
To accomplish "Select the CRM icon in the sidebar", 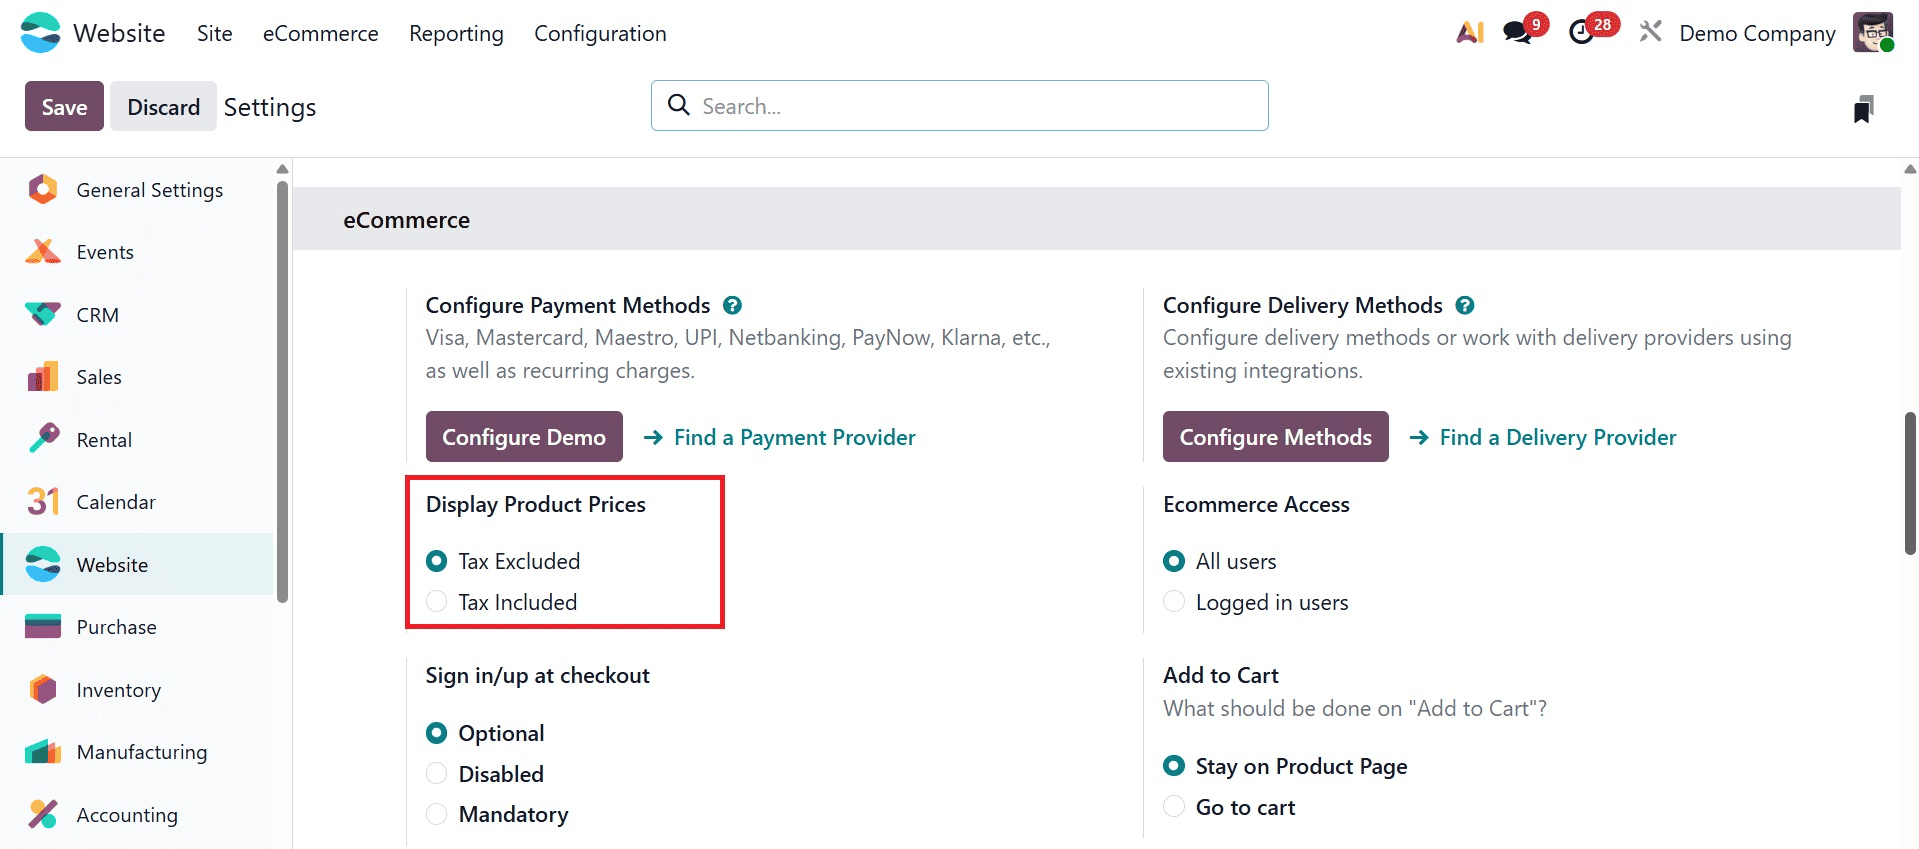I will [x=42, y=314].
